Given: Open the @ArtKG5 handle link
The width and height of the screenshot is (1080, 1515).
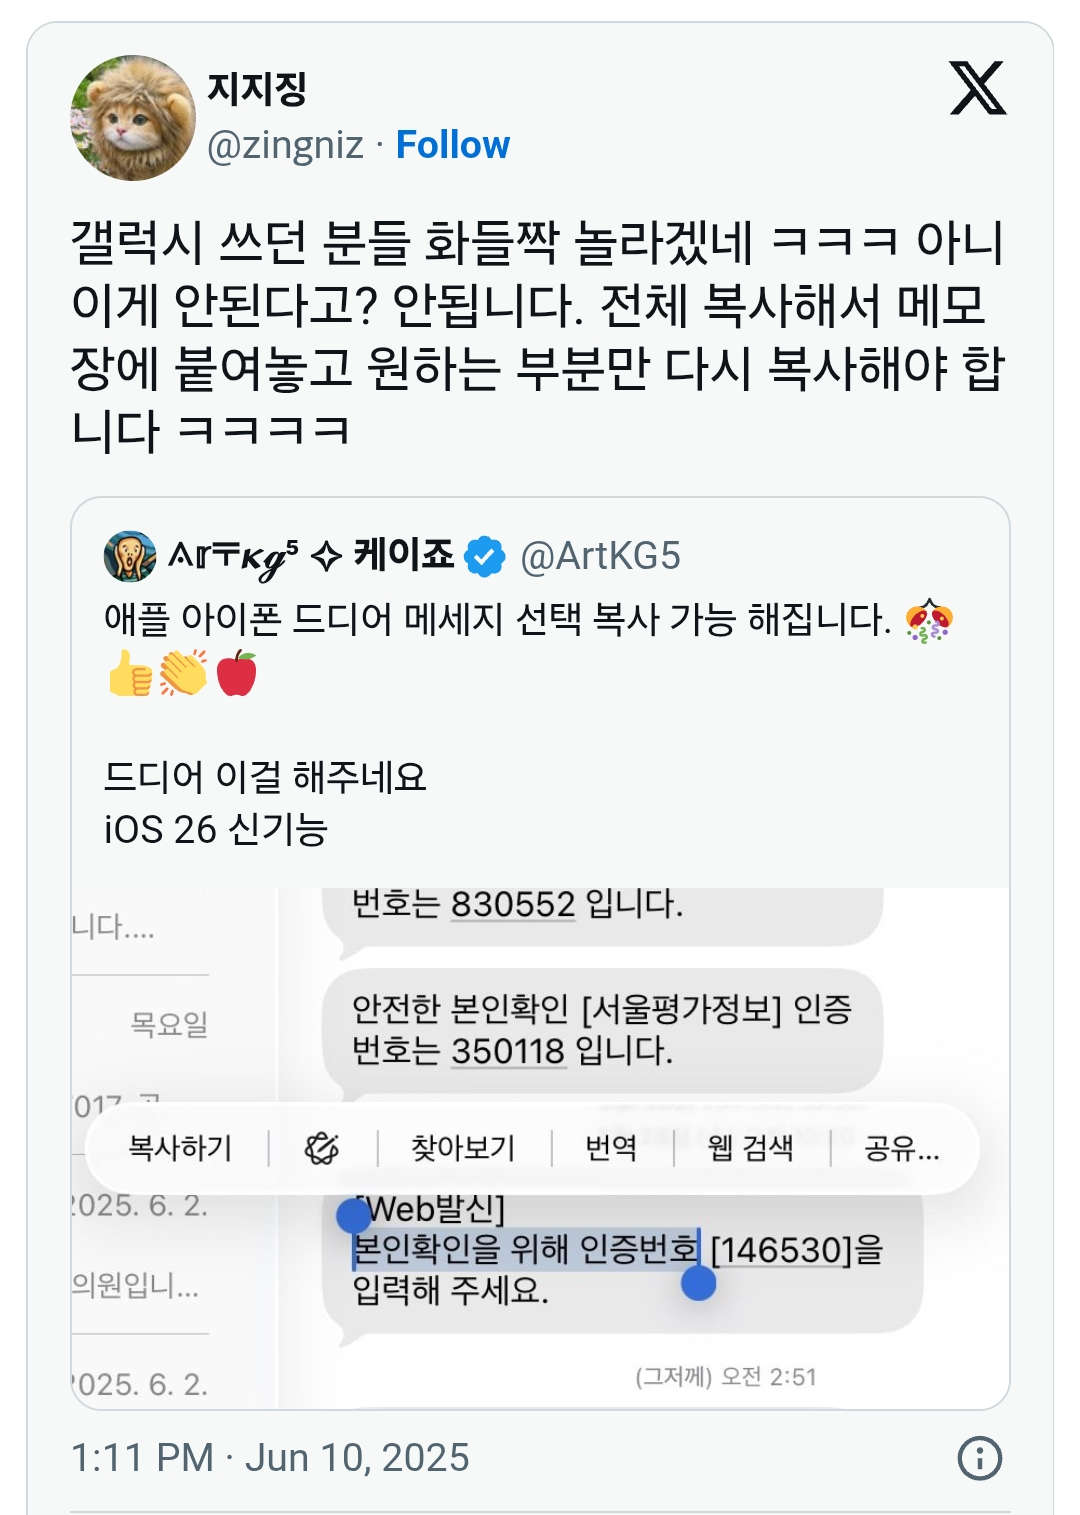Looking at the screenshot, I should coord(600,556).
